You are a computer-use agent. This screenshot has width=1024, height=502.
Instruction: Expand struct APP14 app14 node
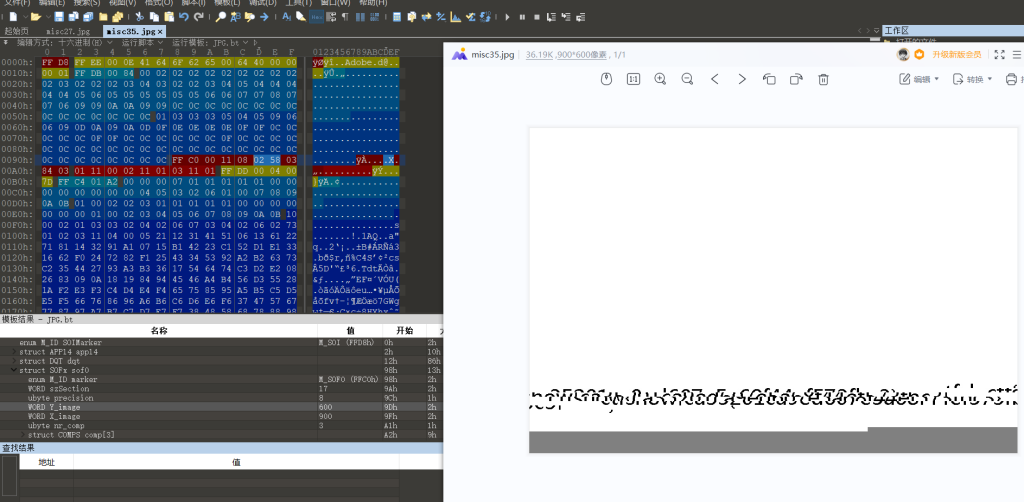[x=15, y=353]
